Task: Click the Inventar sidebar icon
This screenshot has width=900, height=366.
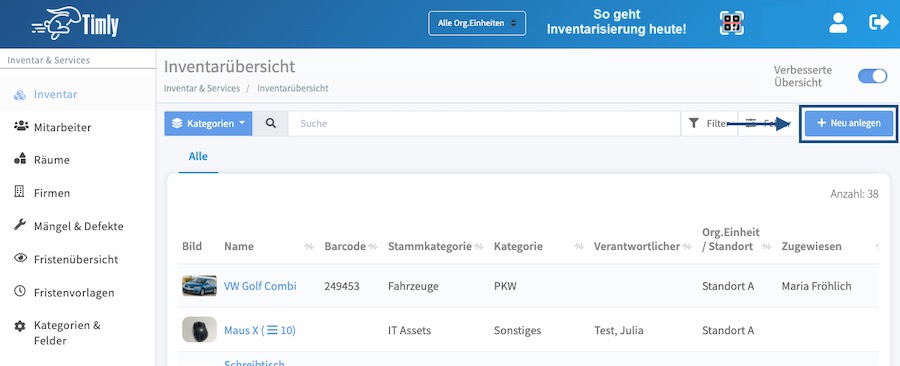Action: tap(20, 95)
